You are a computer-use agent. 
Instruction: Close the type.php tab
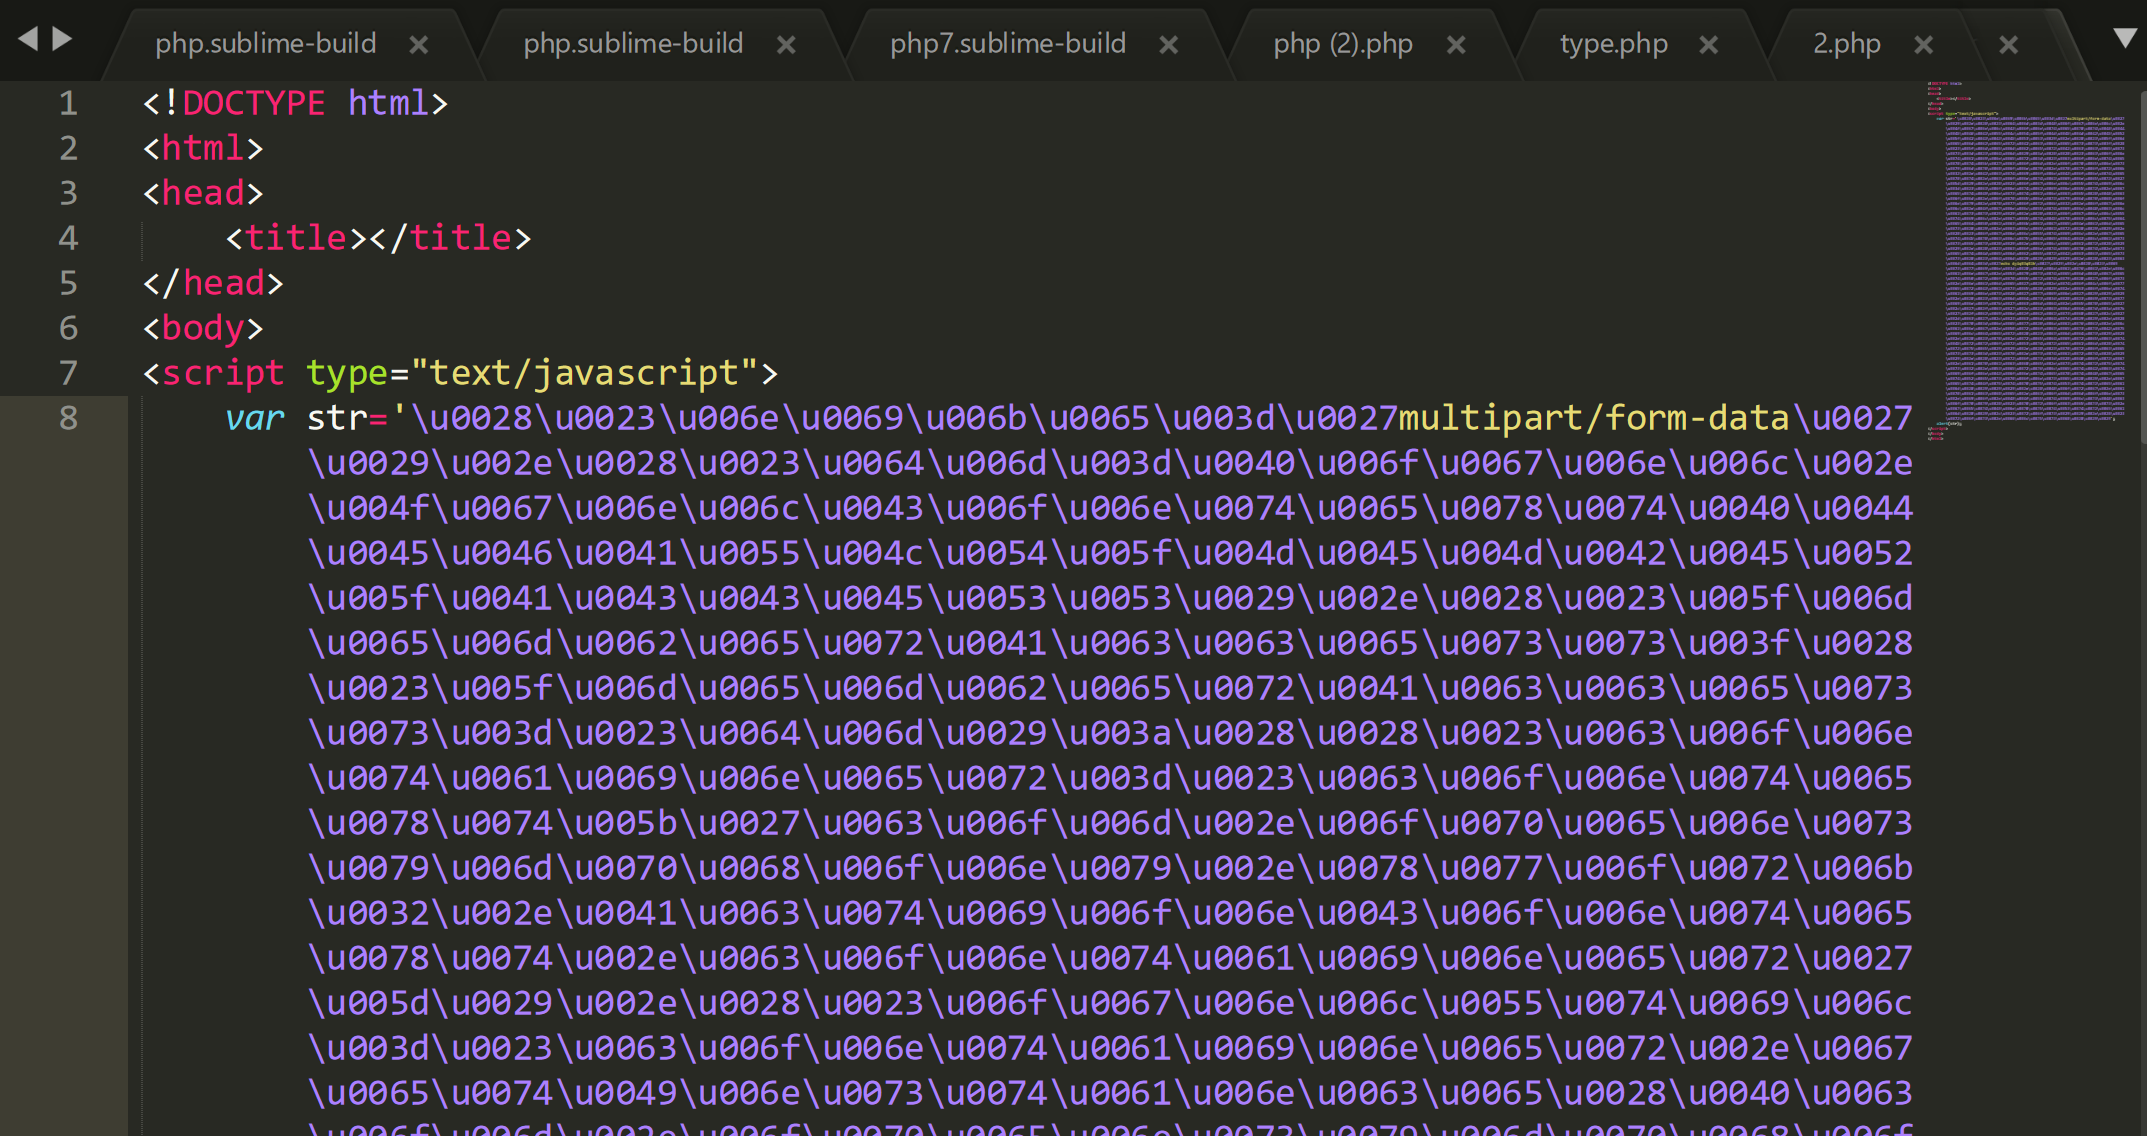click(1709, 45)
